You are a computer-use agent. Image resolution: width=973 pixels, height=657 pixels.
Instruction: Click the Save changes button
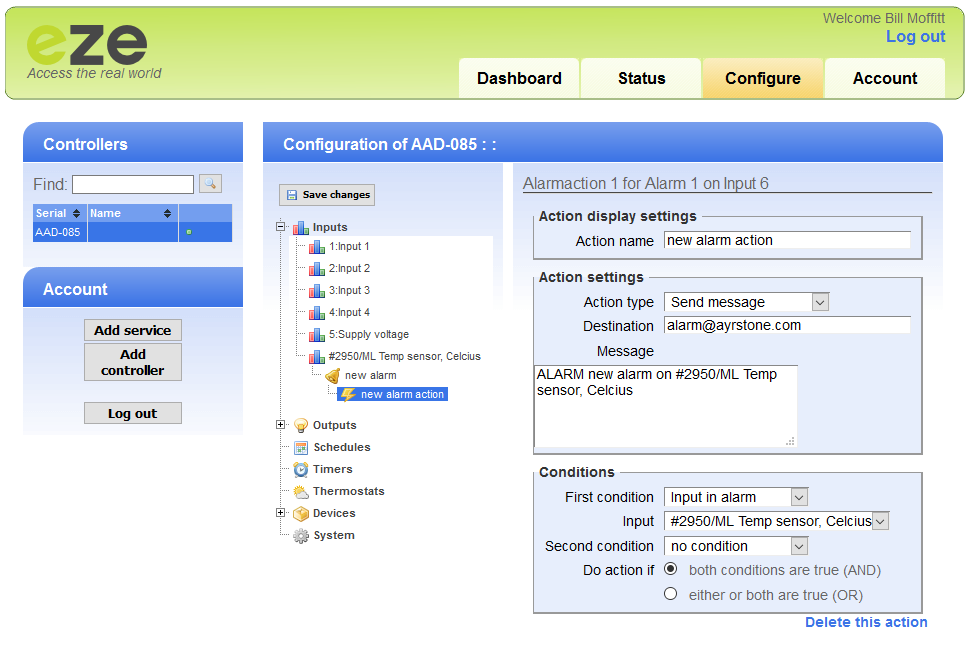[327, 195]
